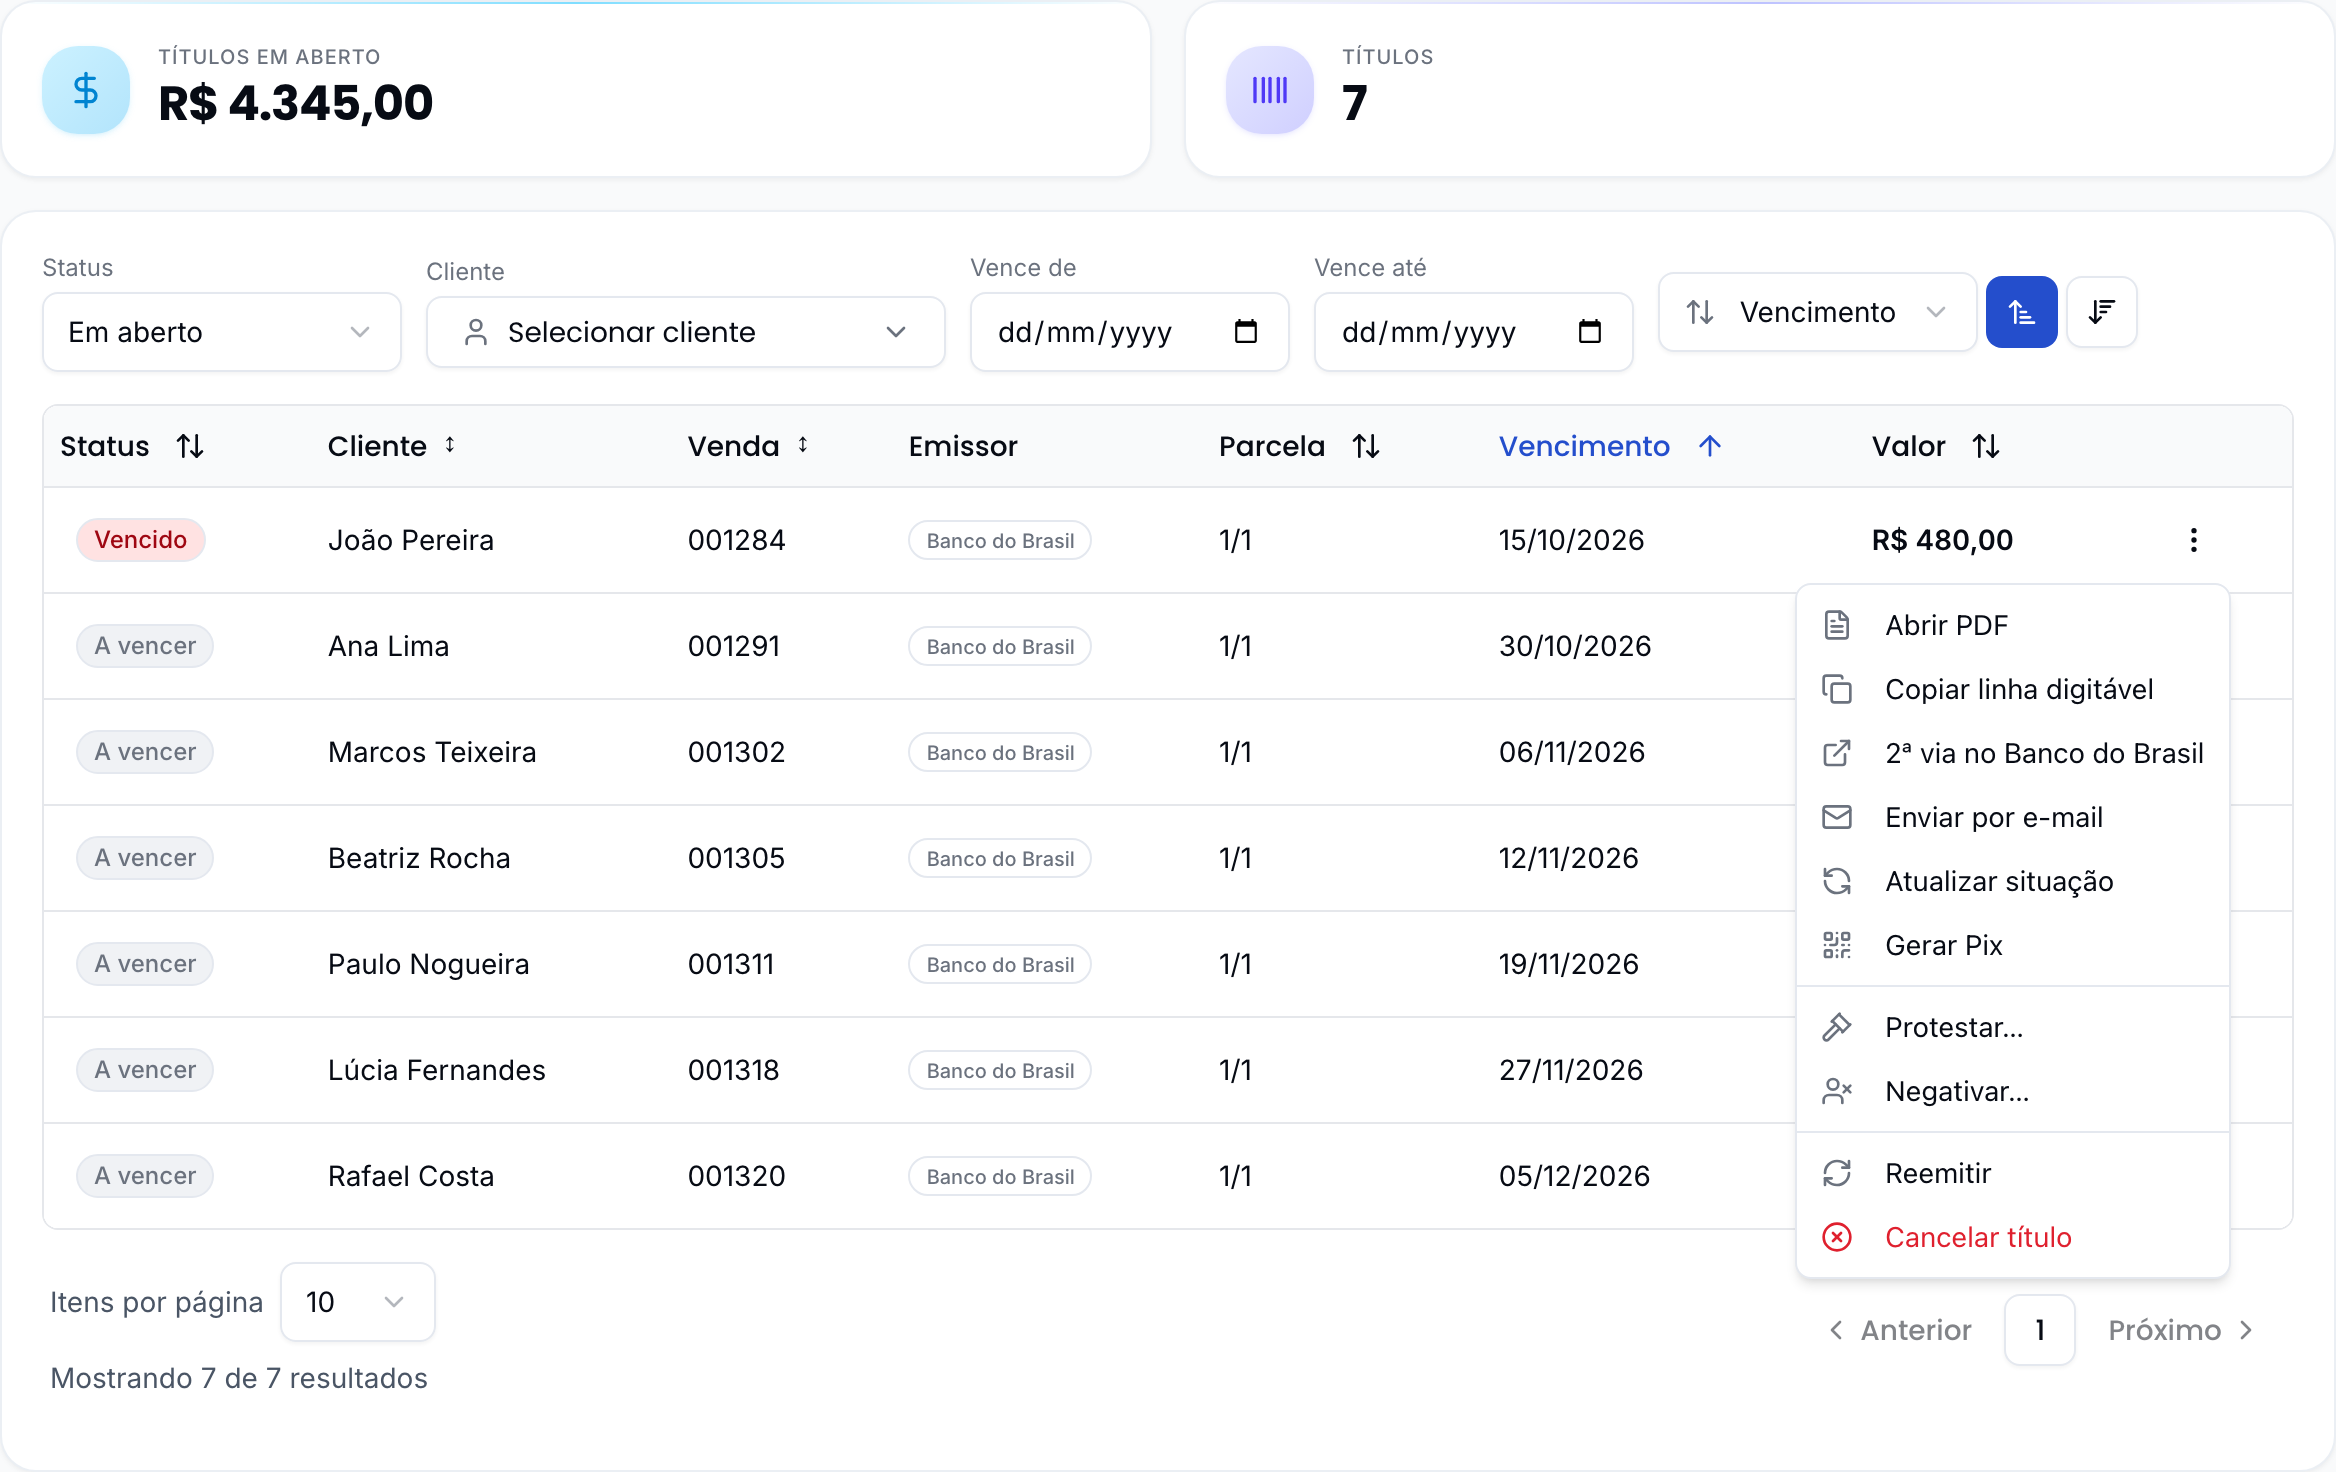Go to the Anterior page

pyautogui.click(x=1900, y=1330)
